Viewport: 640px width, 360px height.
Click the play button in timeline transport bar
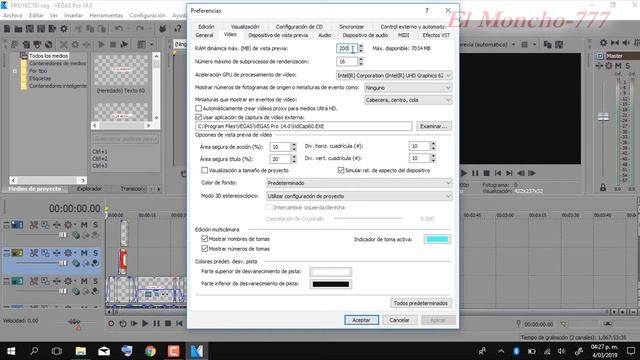pyautogui.click(x=145, y=324)
